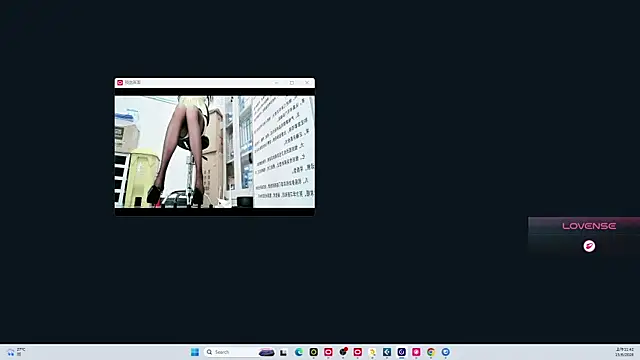Open the red app icon beside the yellow-ring app
640x360 pixels.
328,352
